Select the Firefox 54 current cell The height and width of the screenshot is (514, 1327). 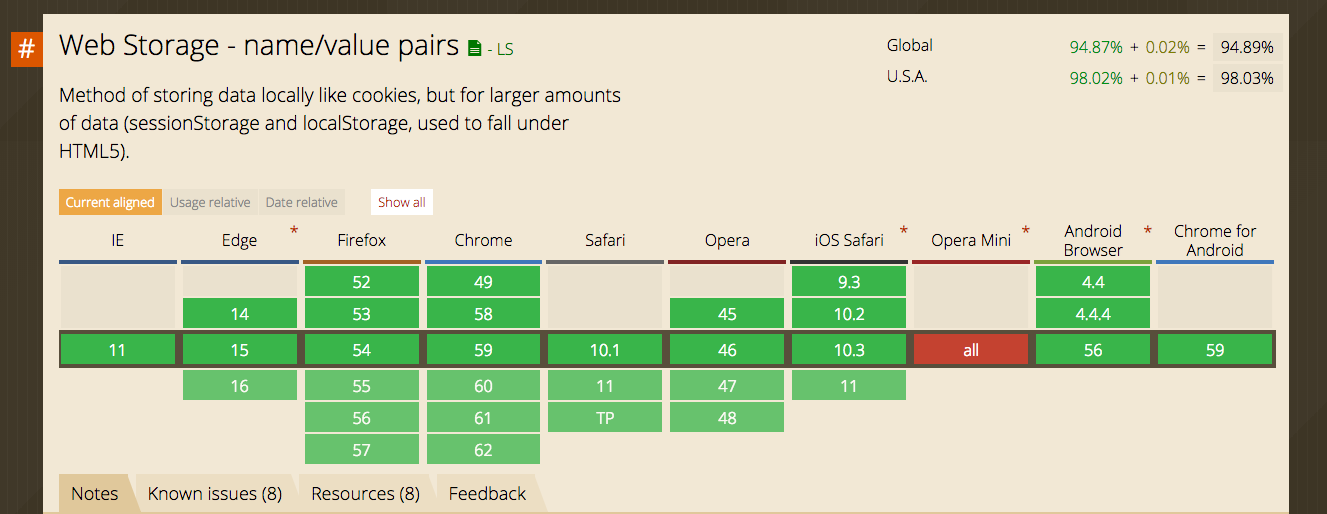click(x=362, y=350)
